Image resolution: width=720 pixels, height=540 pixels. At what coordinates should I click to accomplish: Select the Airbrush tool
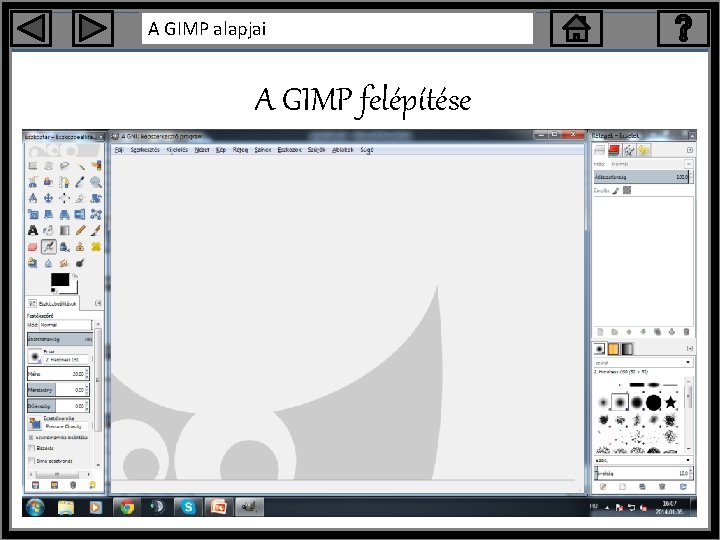(48, 247)
